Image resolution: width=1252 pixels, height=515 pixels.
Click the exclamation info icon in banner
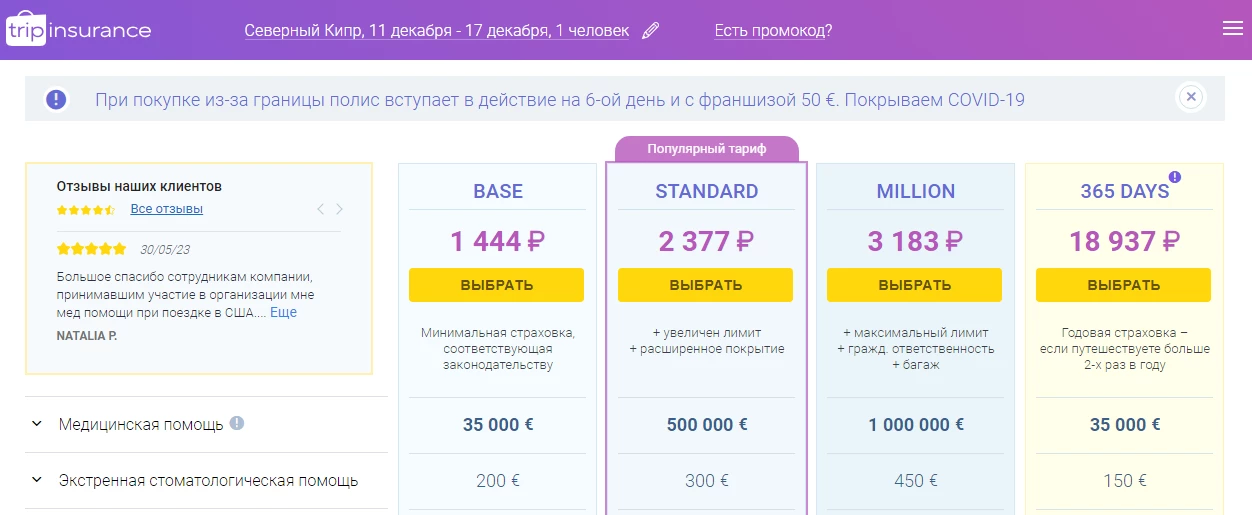(x=56, y=99)
